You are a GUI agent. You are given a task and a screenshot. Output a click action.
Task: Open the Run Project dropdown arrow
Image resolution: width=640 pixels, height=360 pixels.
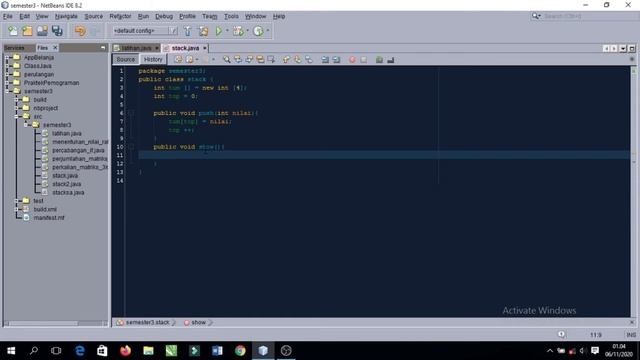(227, 31)
